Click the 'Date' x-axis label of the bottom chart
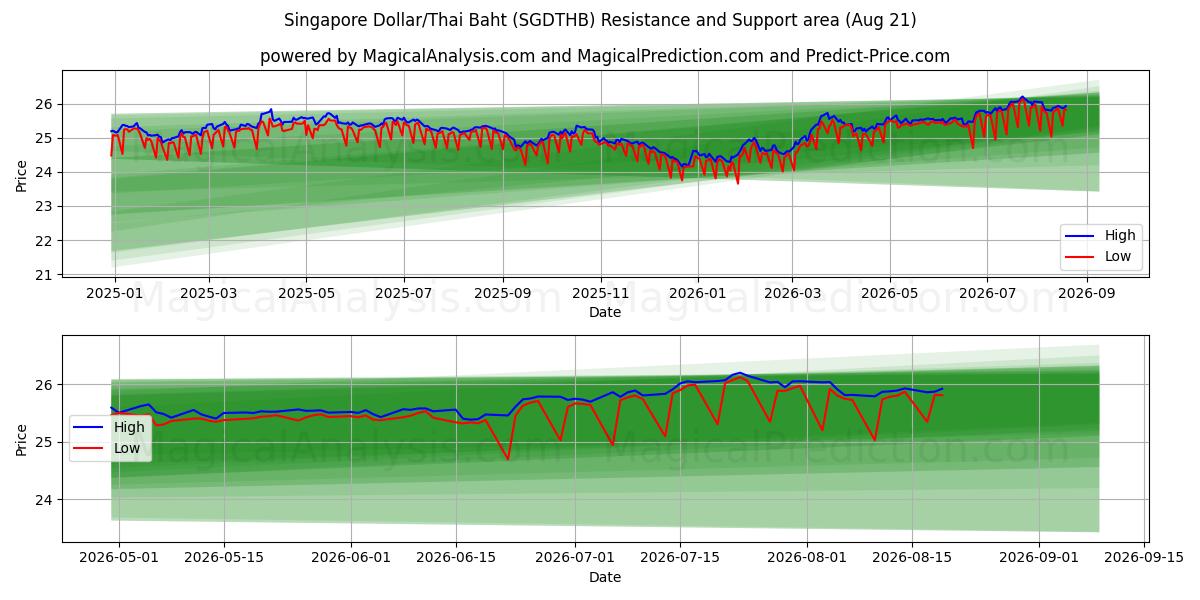Image resolution: width=1200 pixels, height=600 pixels. click(x=605, y=577)
